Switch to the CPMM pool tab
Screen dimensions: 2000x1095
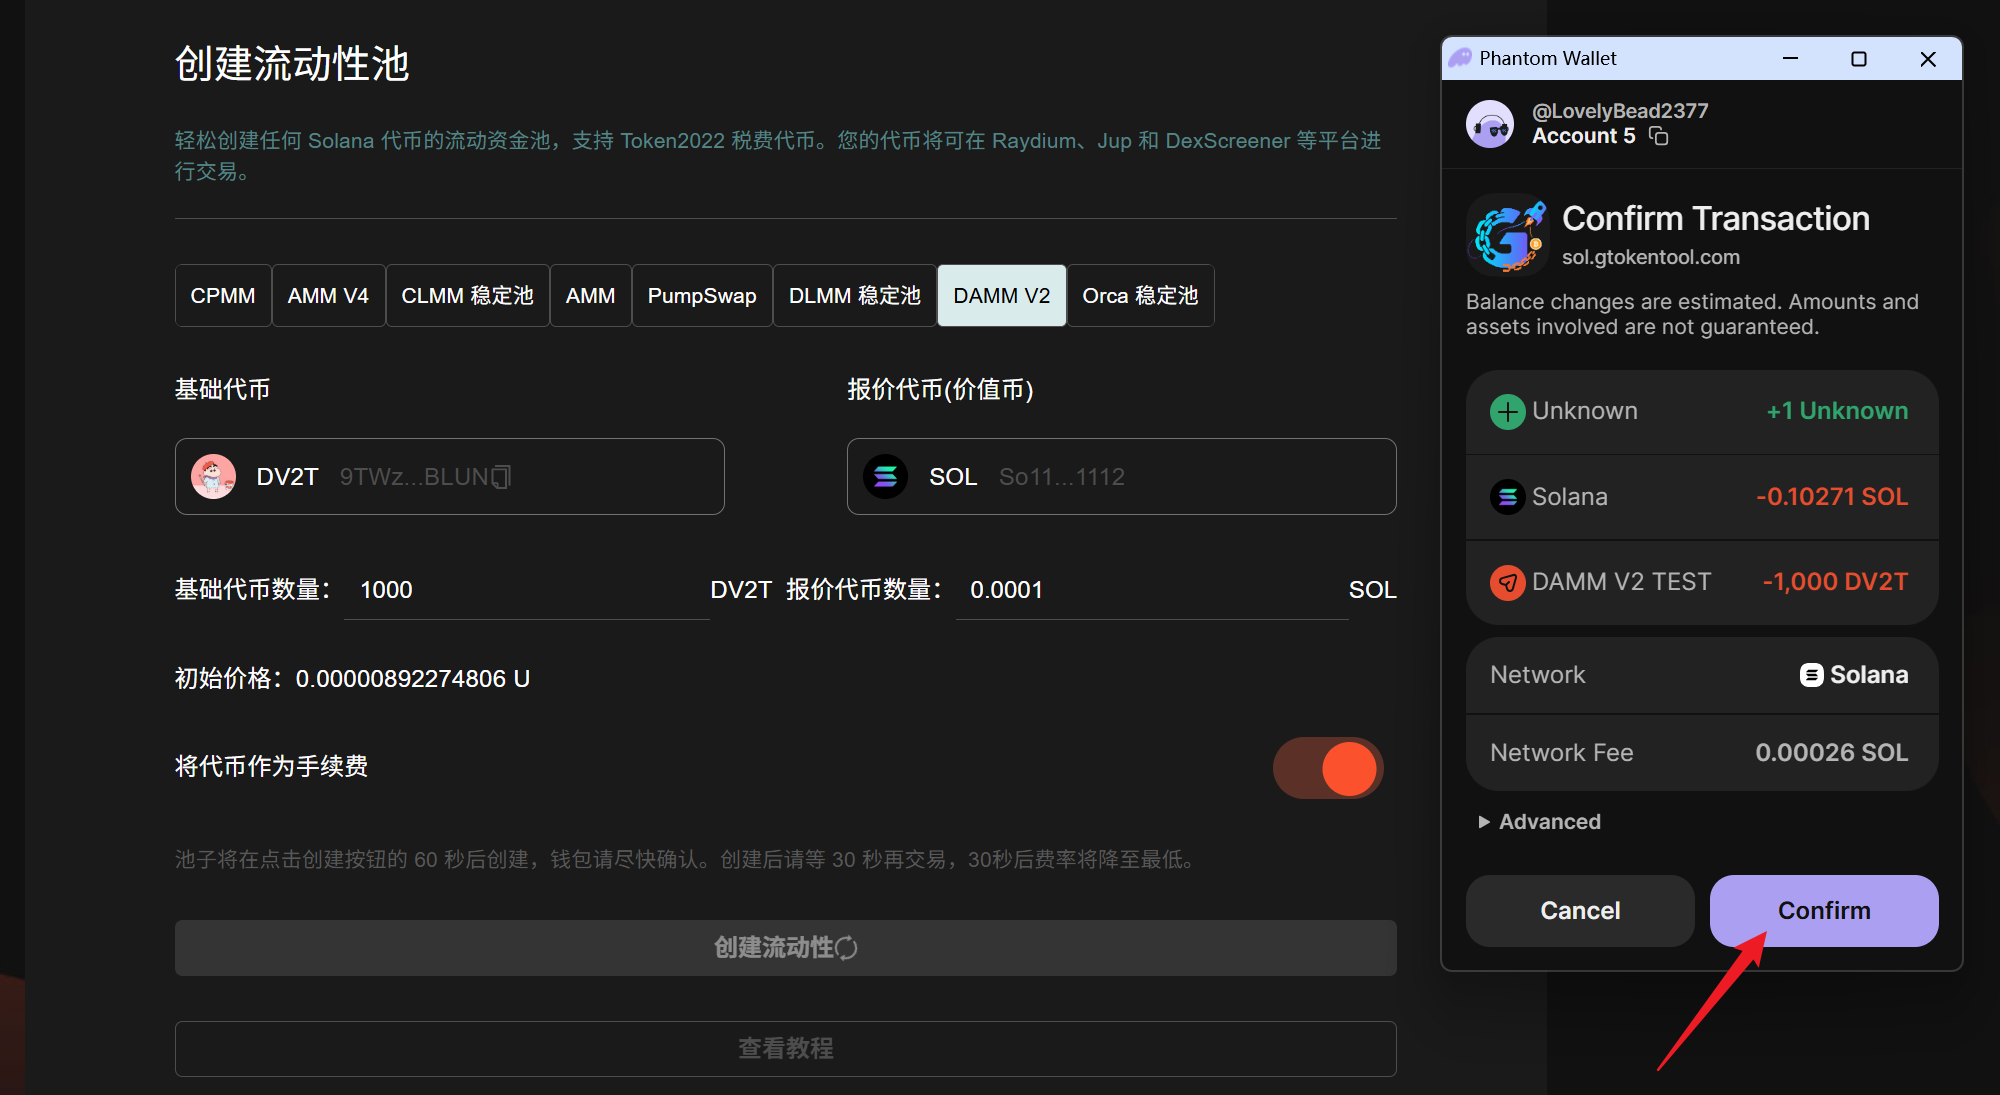[x=223, y=296]
